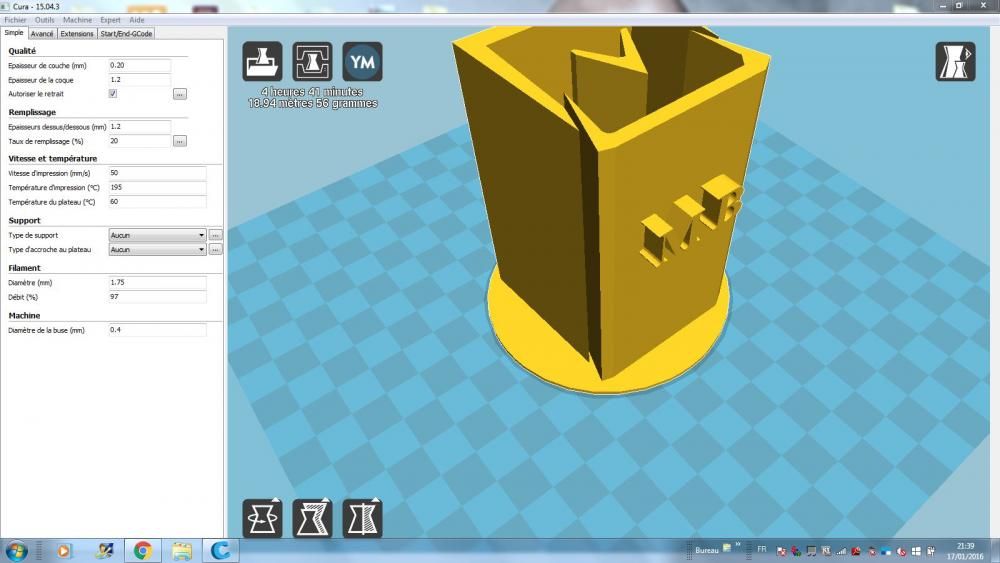
Task: Select the Rotate model tool
Action: tap(262, 518)
